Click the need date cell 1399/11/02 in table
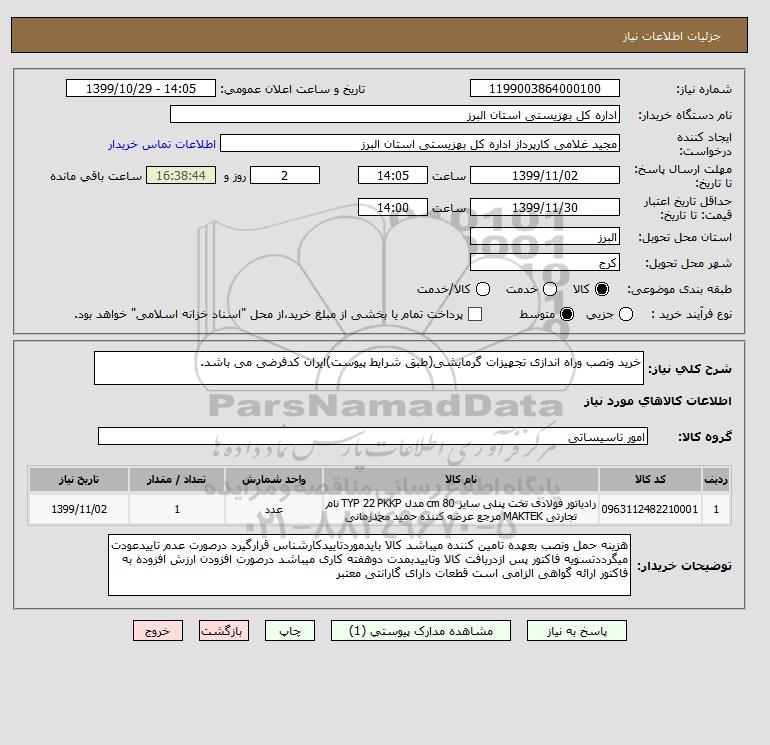 coord(79,509)
